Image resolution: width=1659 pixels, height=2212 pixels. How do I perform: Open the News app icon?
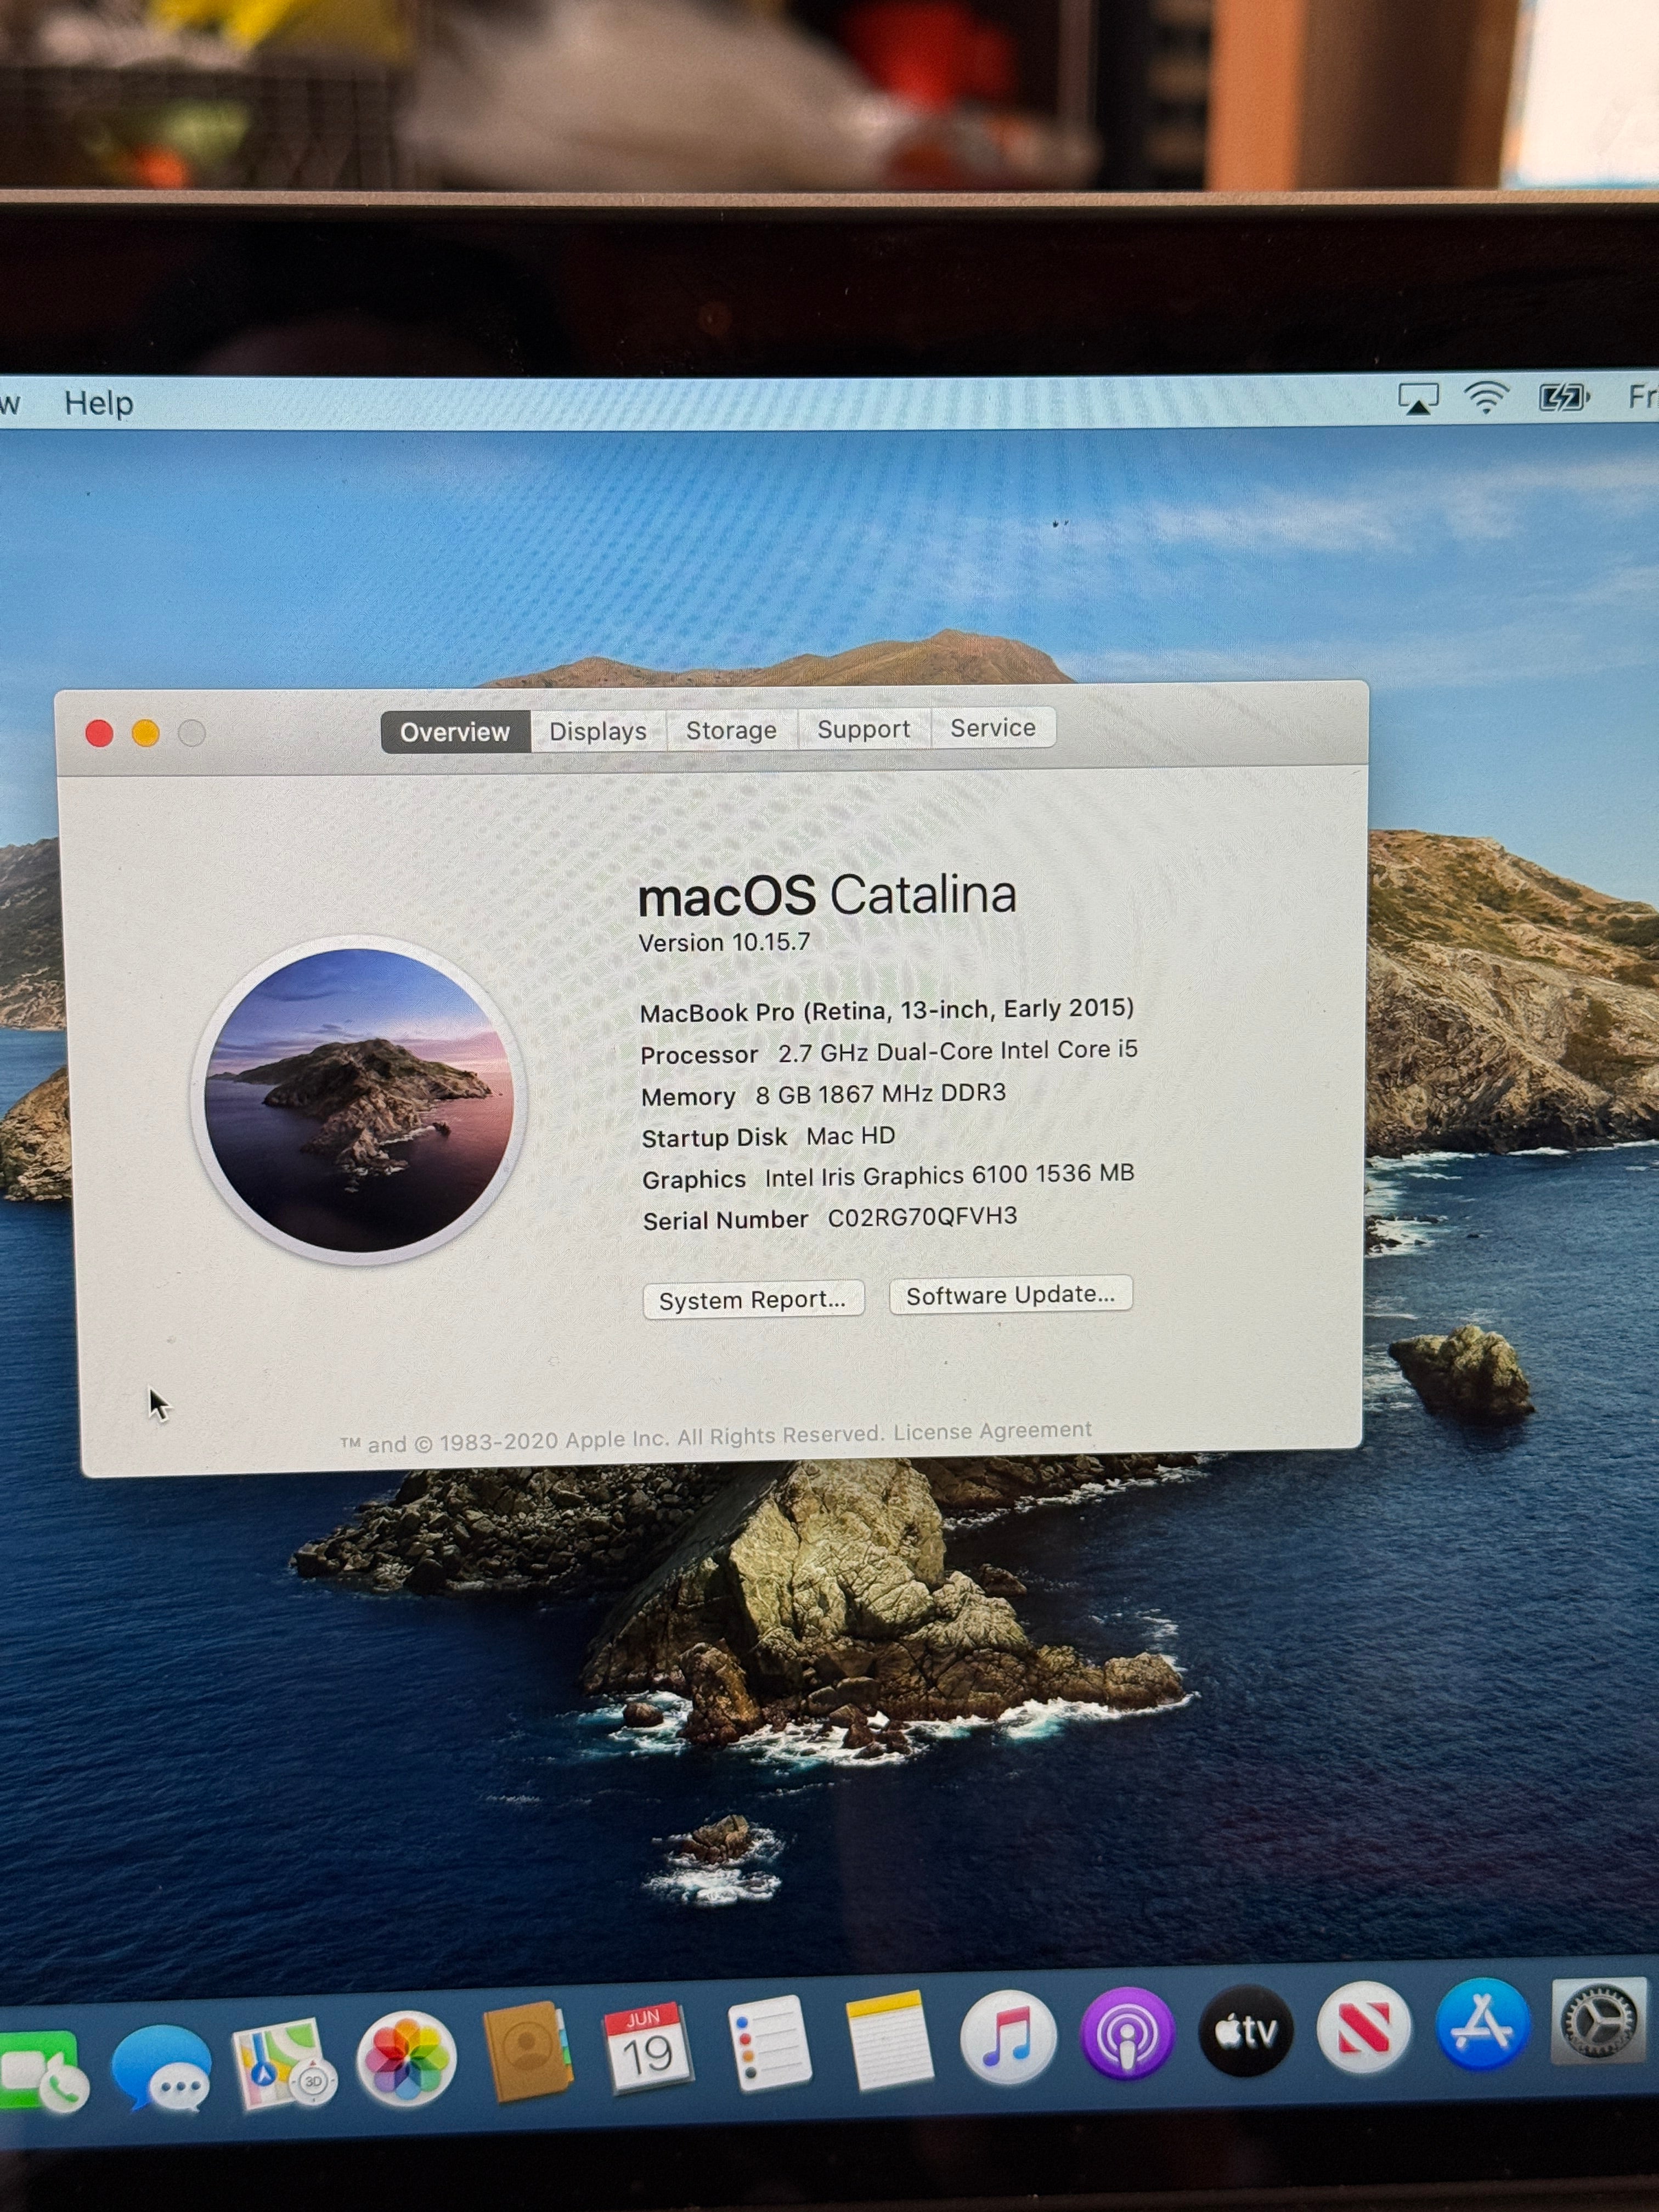point(1364,2027)
